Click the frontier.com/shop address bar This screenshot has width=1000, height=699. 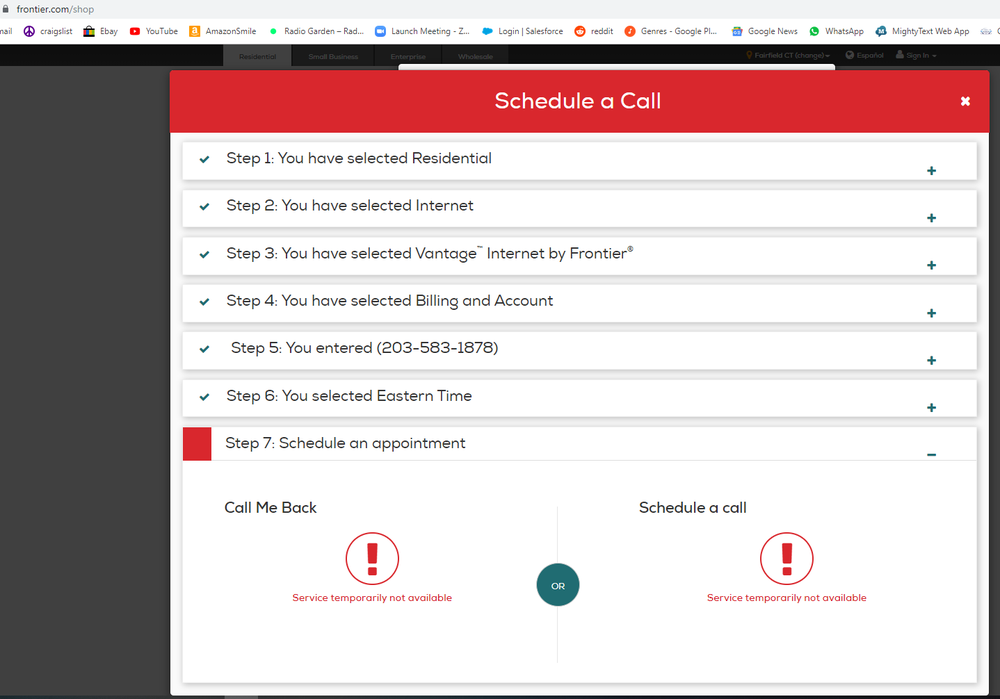point(55,9)
